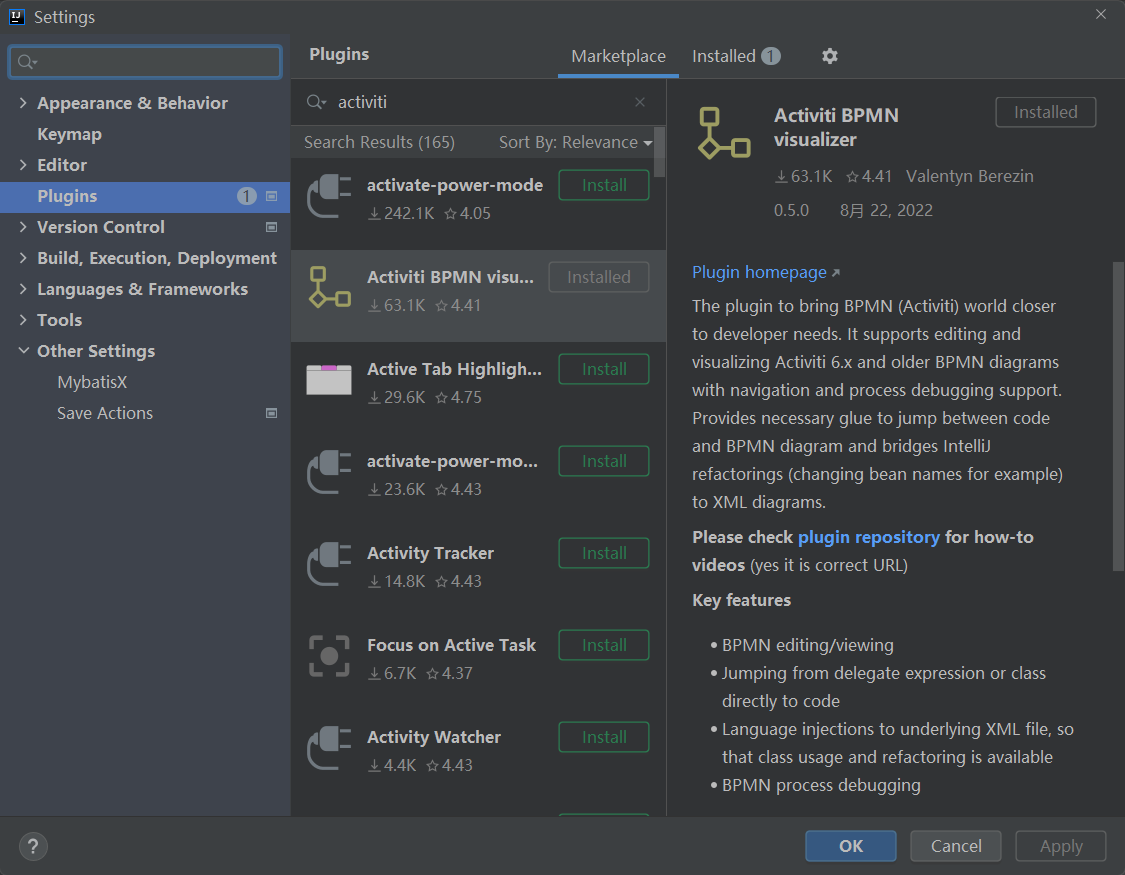Select the Active Tab Highlighter plugin icon

tap(329, 379)
